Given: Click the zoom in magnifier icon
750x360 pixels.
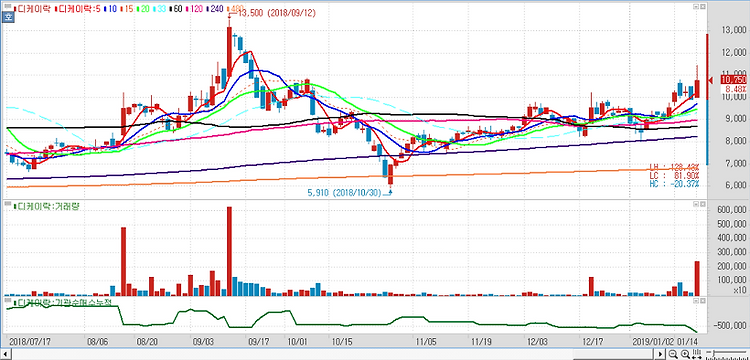Looking at the screenshot, I should point(685,354).
